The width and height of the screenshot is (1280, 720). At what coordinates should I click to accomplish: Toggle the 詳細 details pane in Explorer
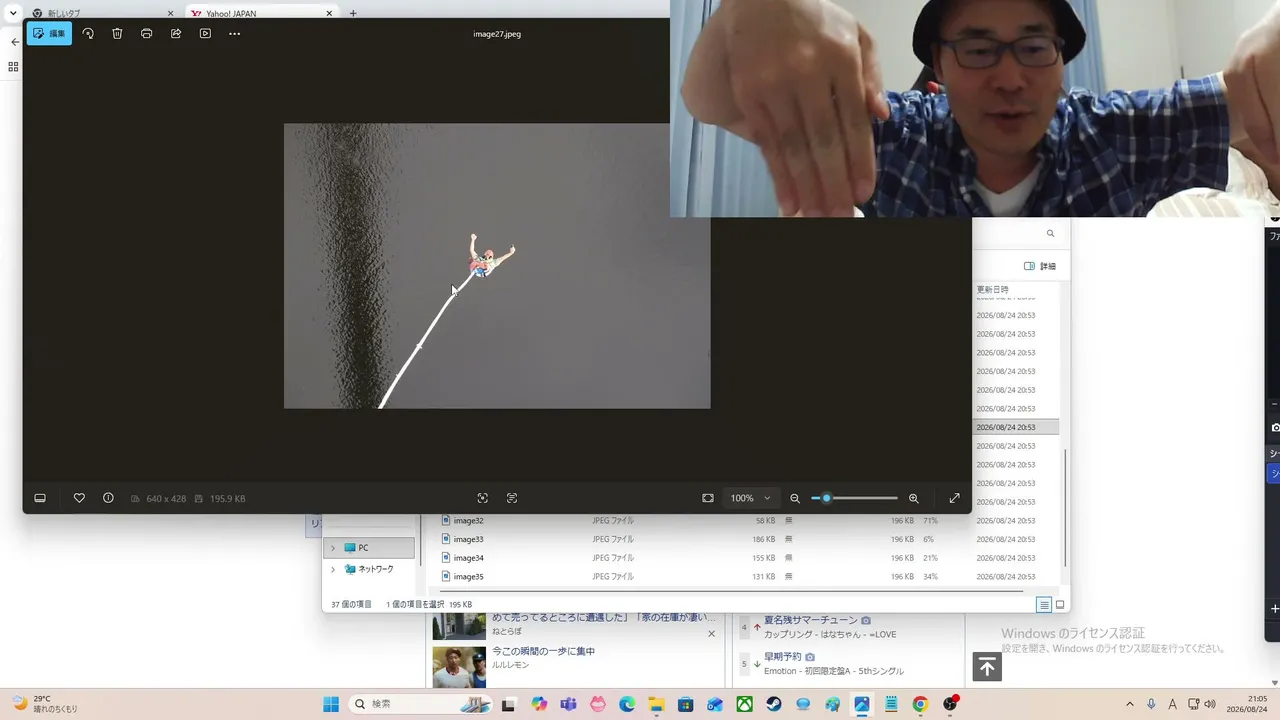(x=1040, y=266)
